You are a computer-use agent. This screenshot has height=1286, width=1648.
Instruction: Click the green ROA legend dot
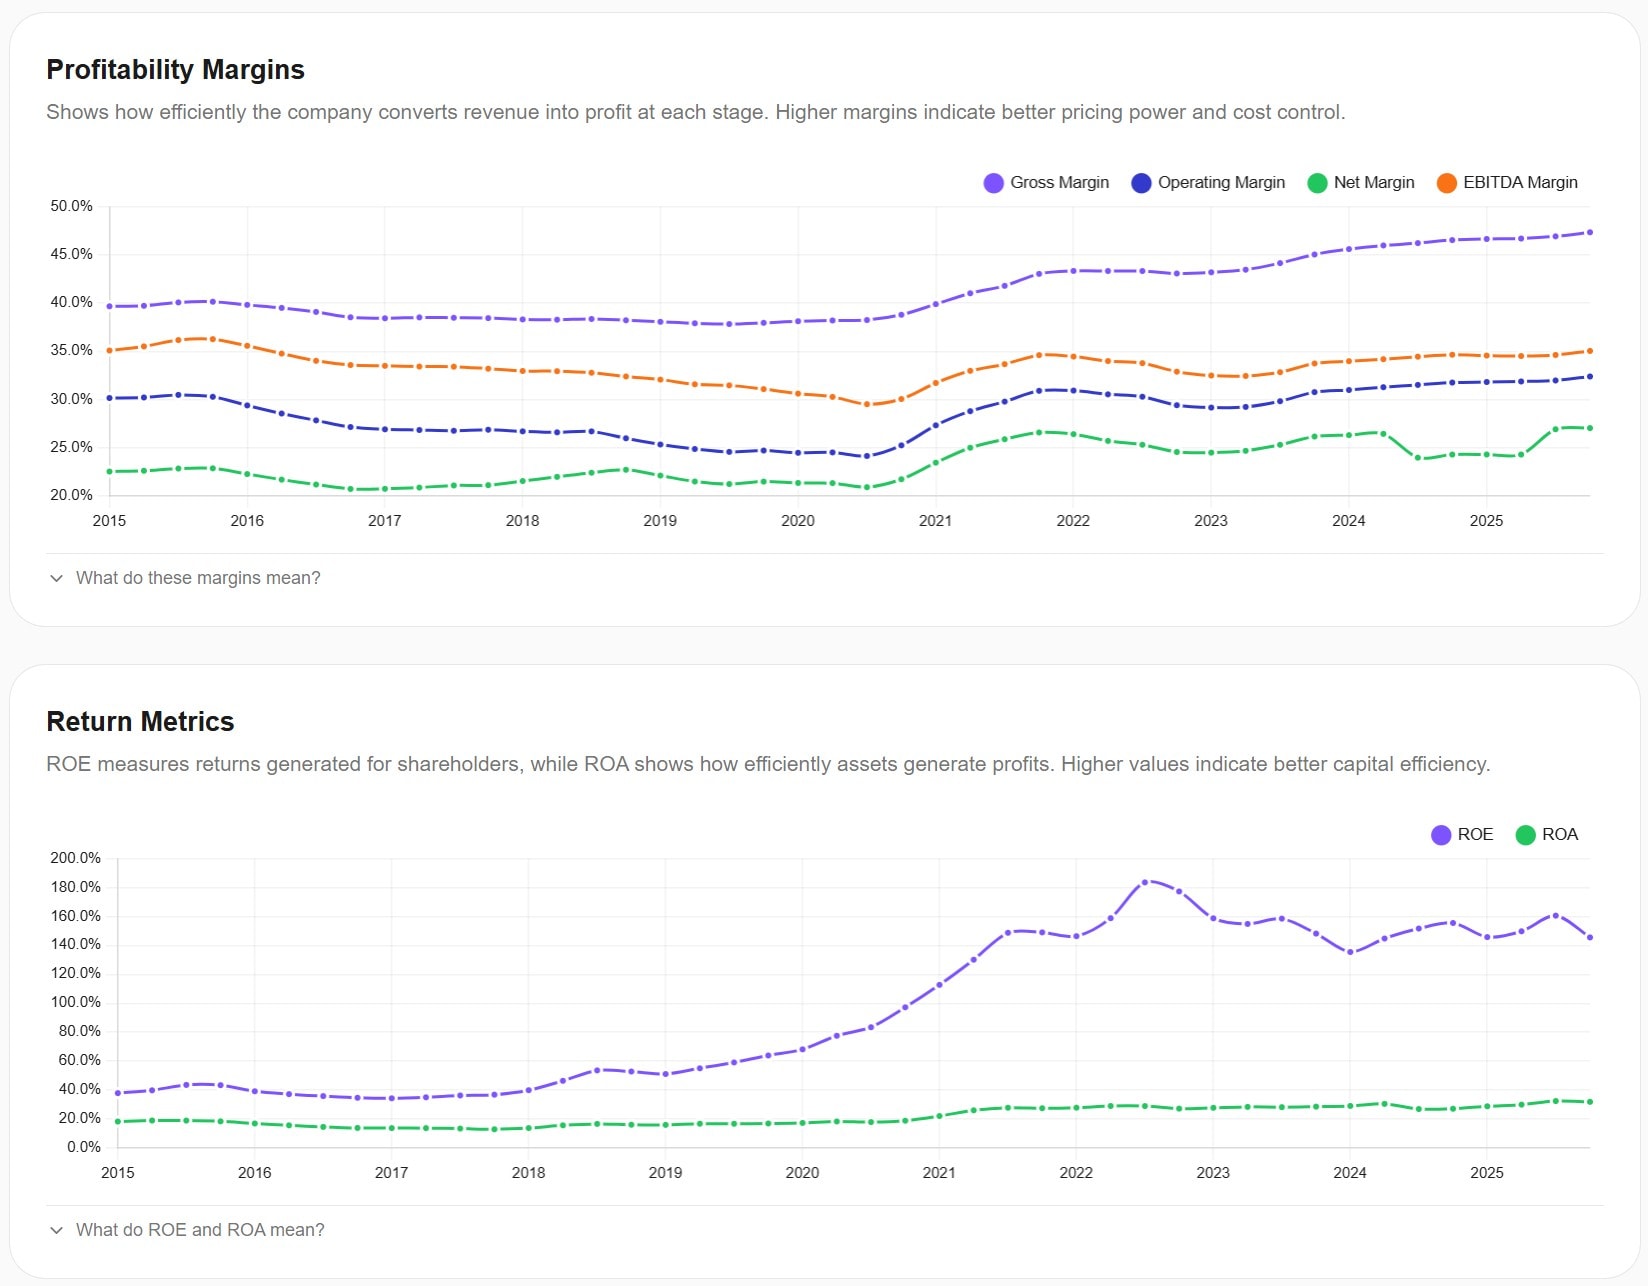click(1524, 834)
